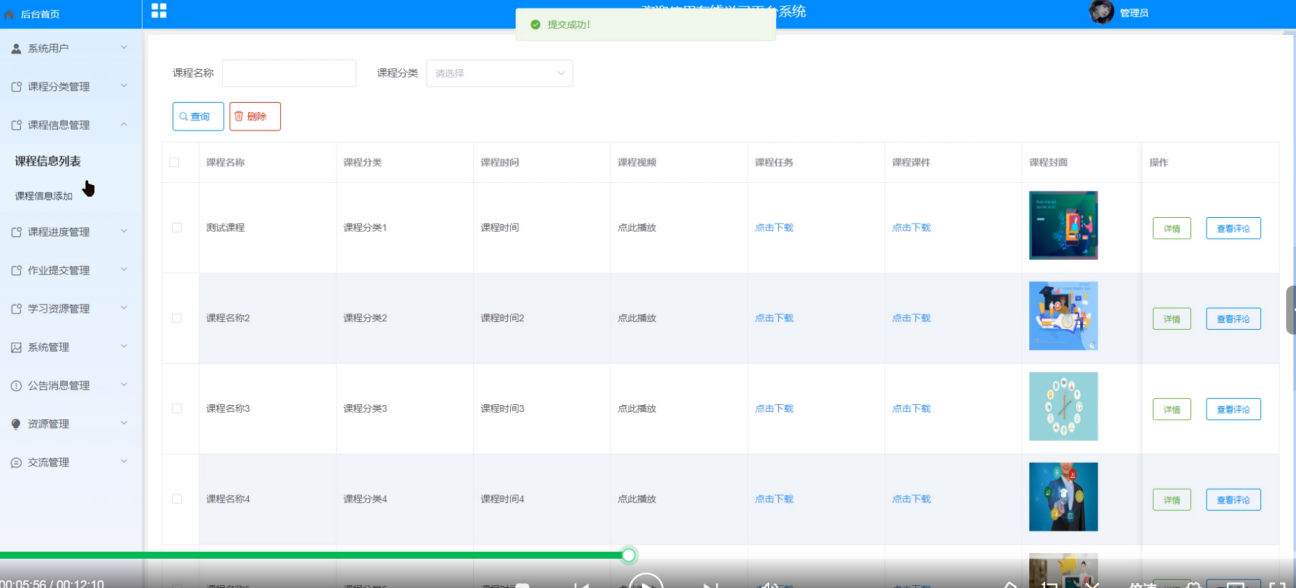Click 查看评论 for 课程名称4
The height and width of the screenshot is (588, 1296).
(x=1233, y=499)
